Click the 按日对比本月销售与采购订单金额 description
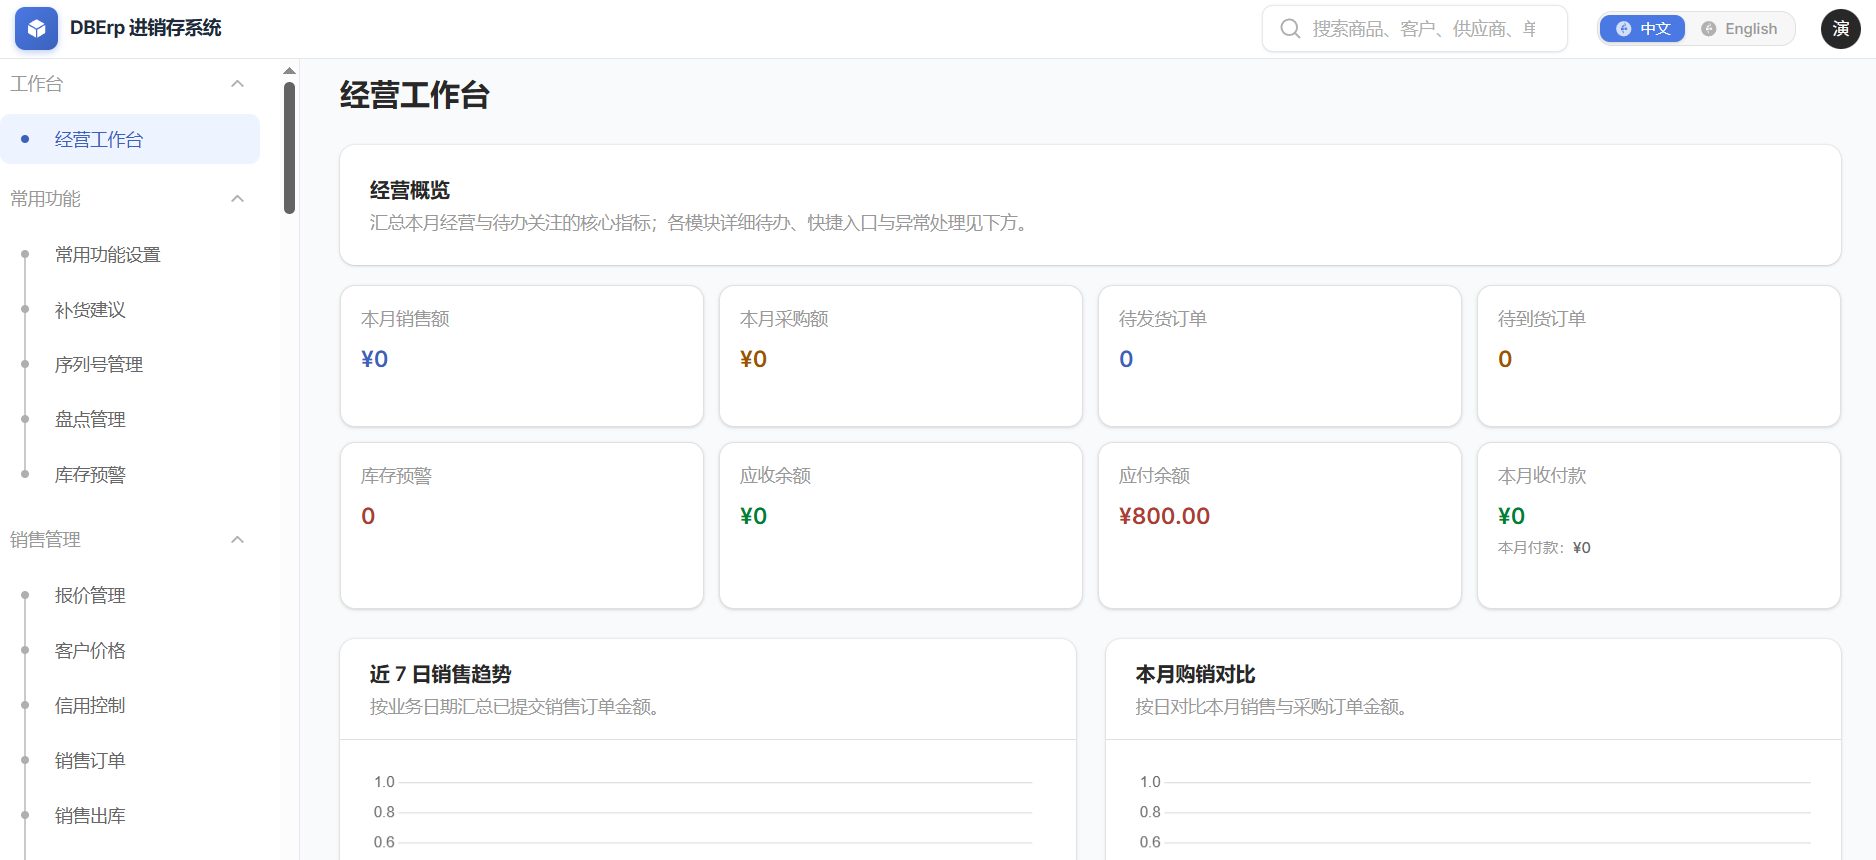1876x860 pixels. (1275, 707)
